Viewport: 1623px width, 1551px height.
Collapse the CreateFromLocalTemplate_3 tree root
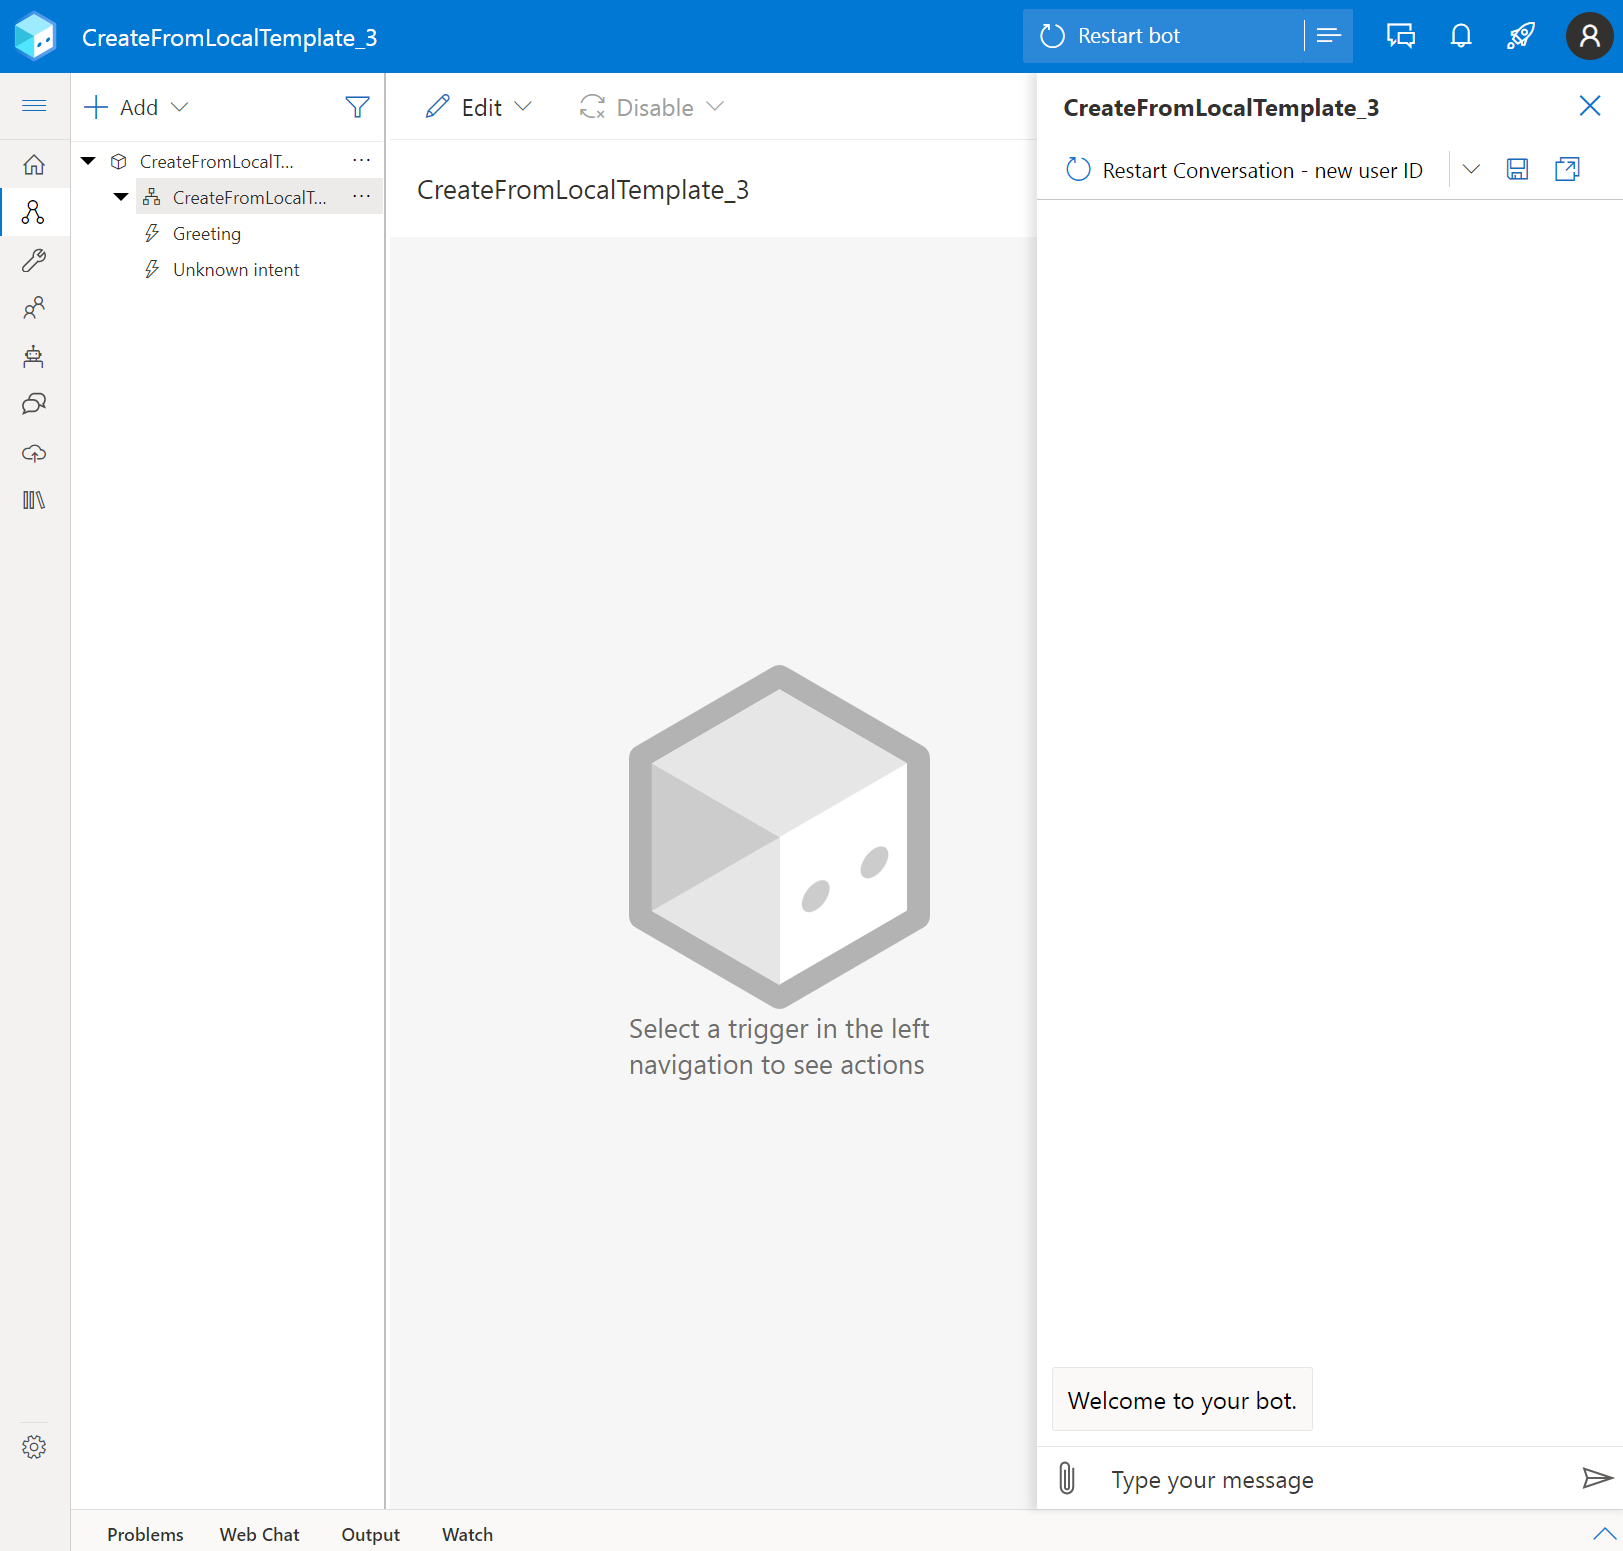tap(87, 160)
